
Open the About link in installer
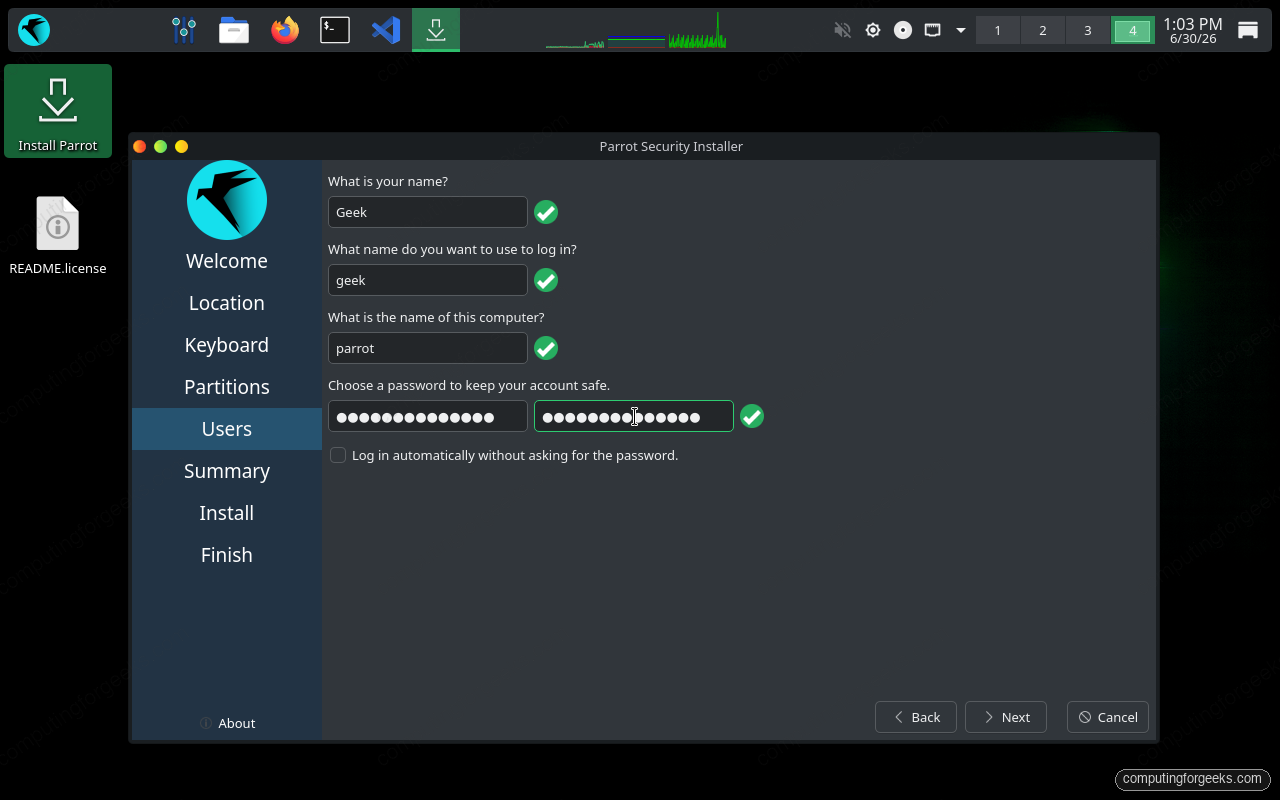[227, 723]
